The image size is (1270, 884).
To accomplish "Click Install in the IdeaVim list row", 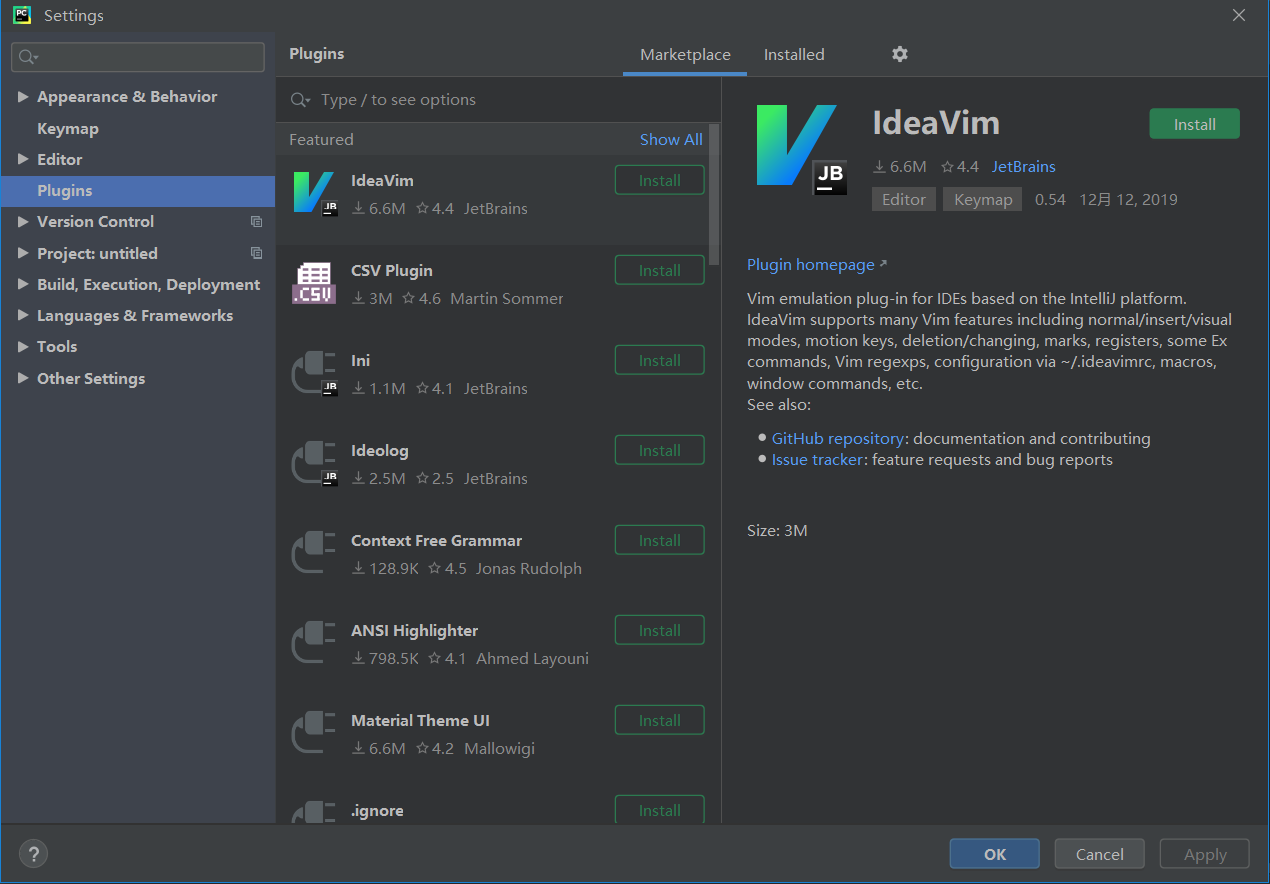I will point(660,180).
